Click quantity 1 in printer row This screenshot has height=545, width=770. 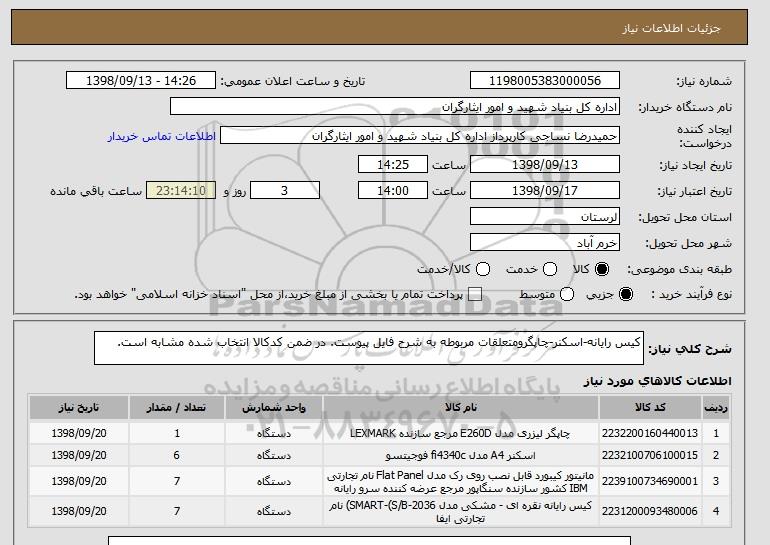pyautogui.click(x=177, y=434)
